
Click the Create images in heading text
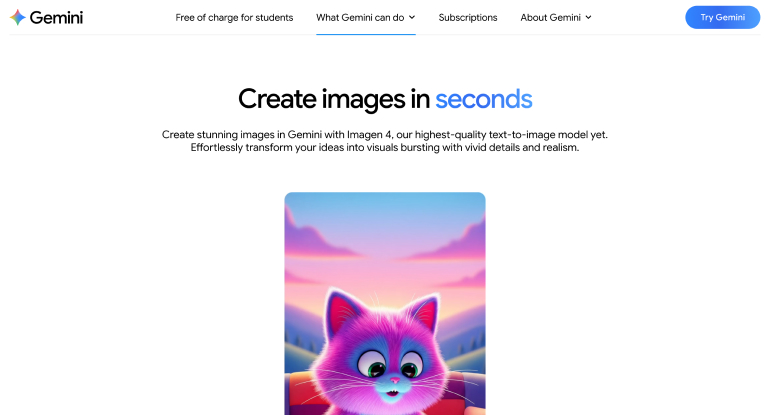click(x=334, y=99)
